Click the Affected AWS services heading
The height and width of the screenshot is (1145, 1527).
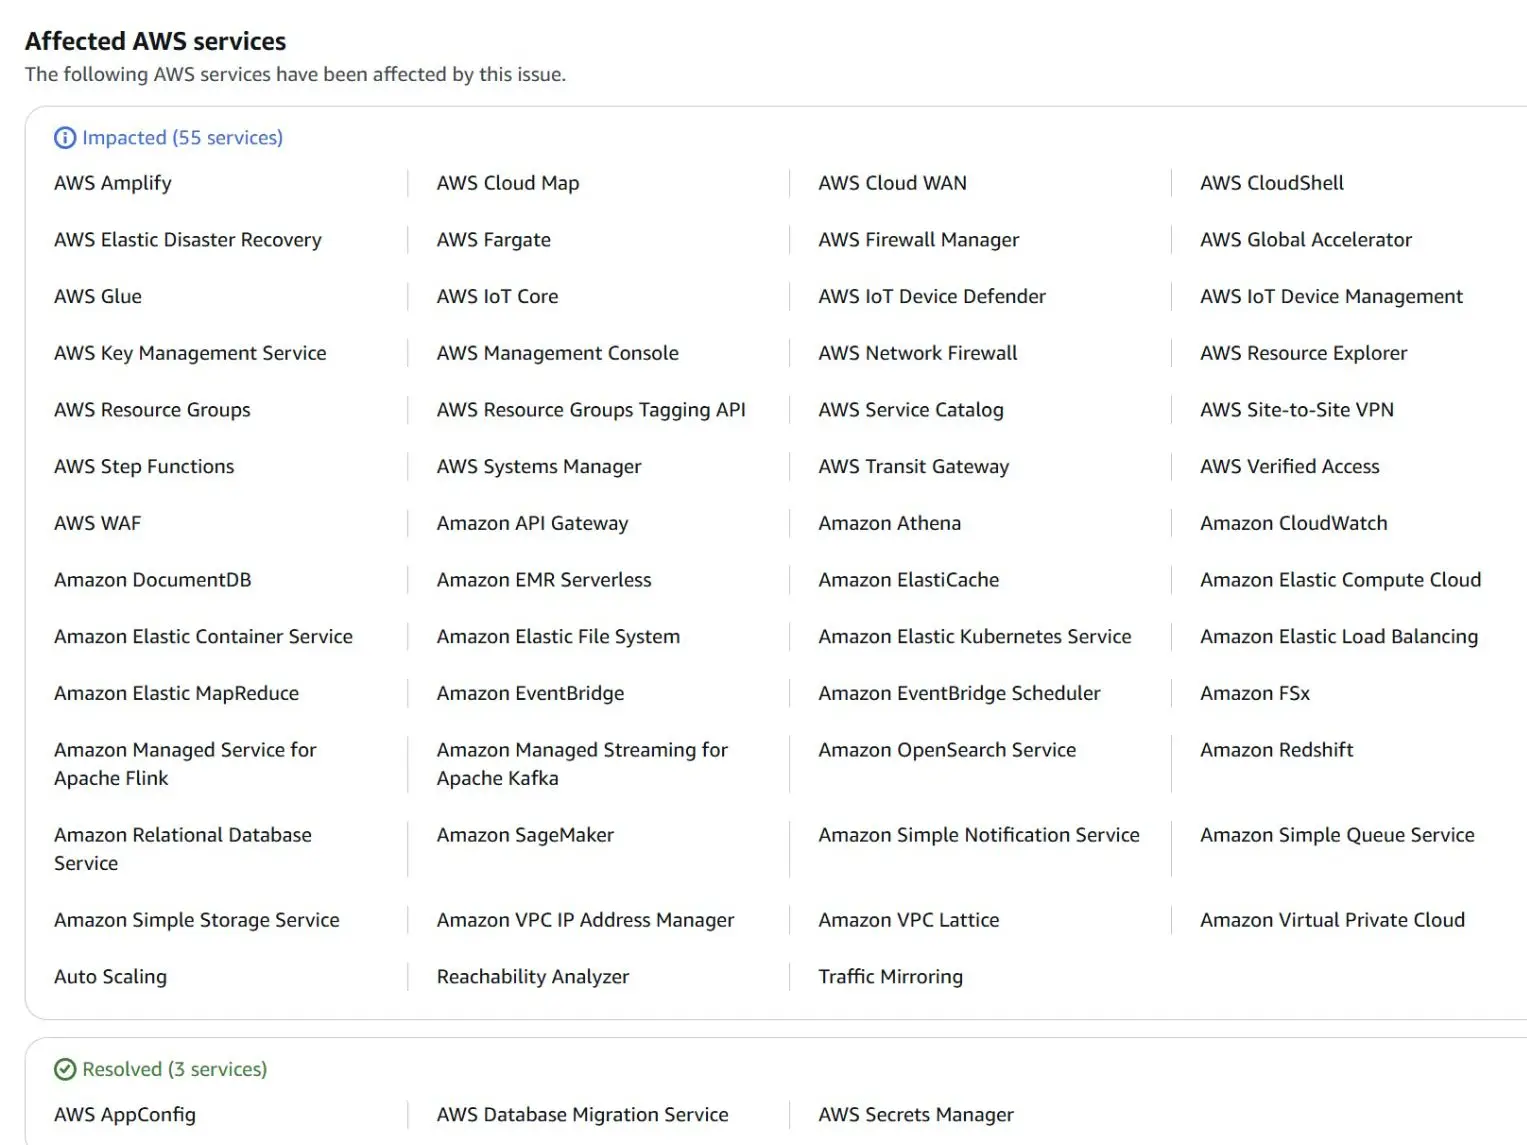point(156,41)
